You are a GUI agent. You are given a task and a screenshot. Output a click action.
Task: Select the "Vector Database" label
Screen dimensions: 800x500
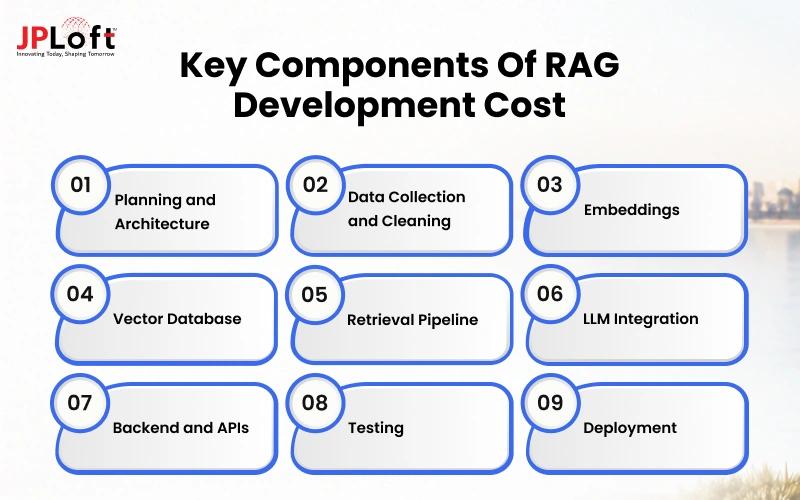(x=177, y=319)
